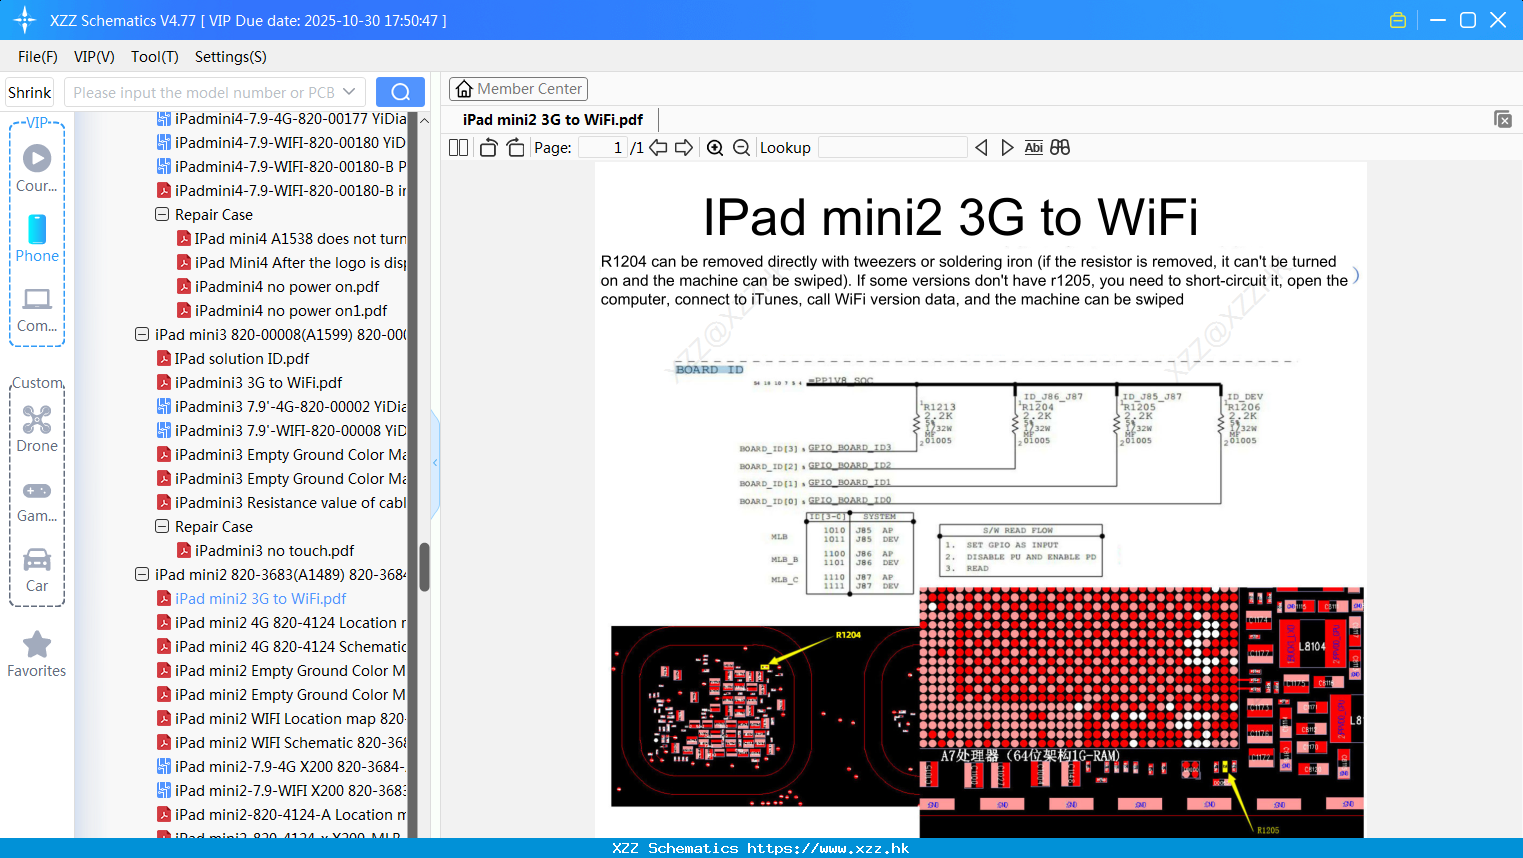1523x858 pixels.
Task: Open iPad mini2 4G 820-4124 Schematic file
Action: click(x=290, y=646)
